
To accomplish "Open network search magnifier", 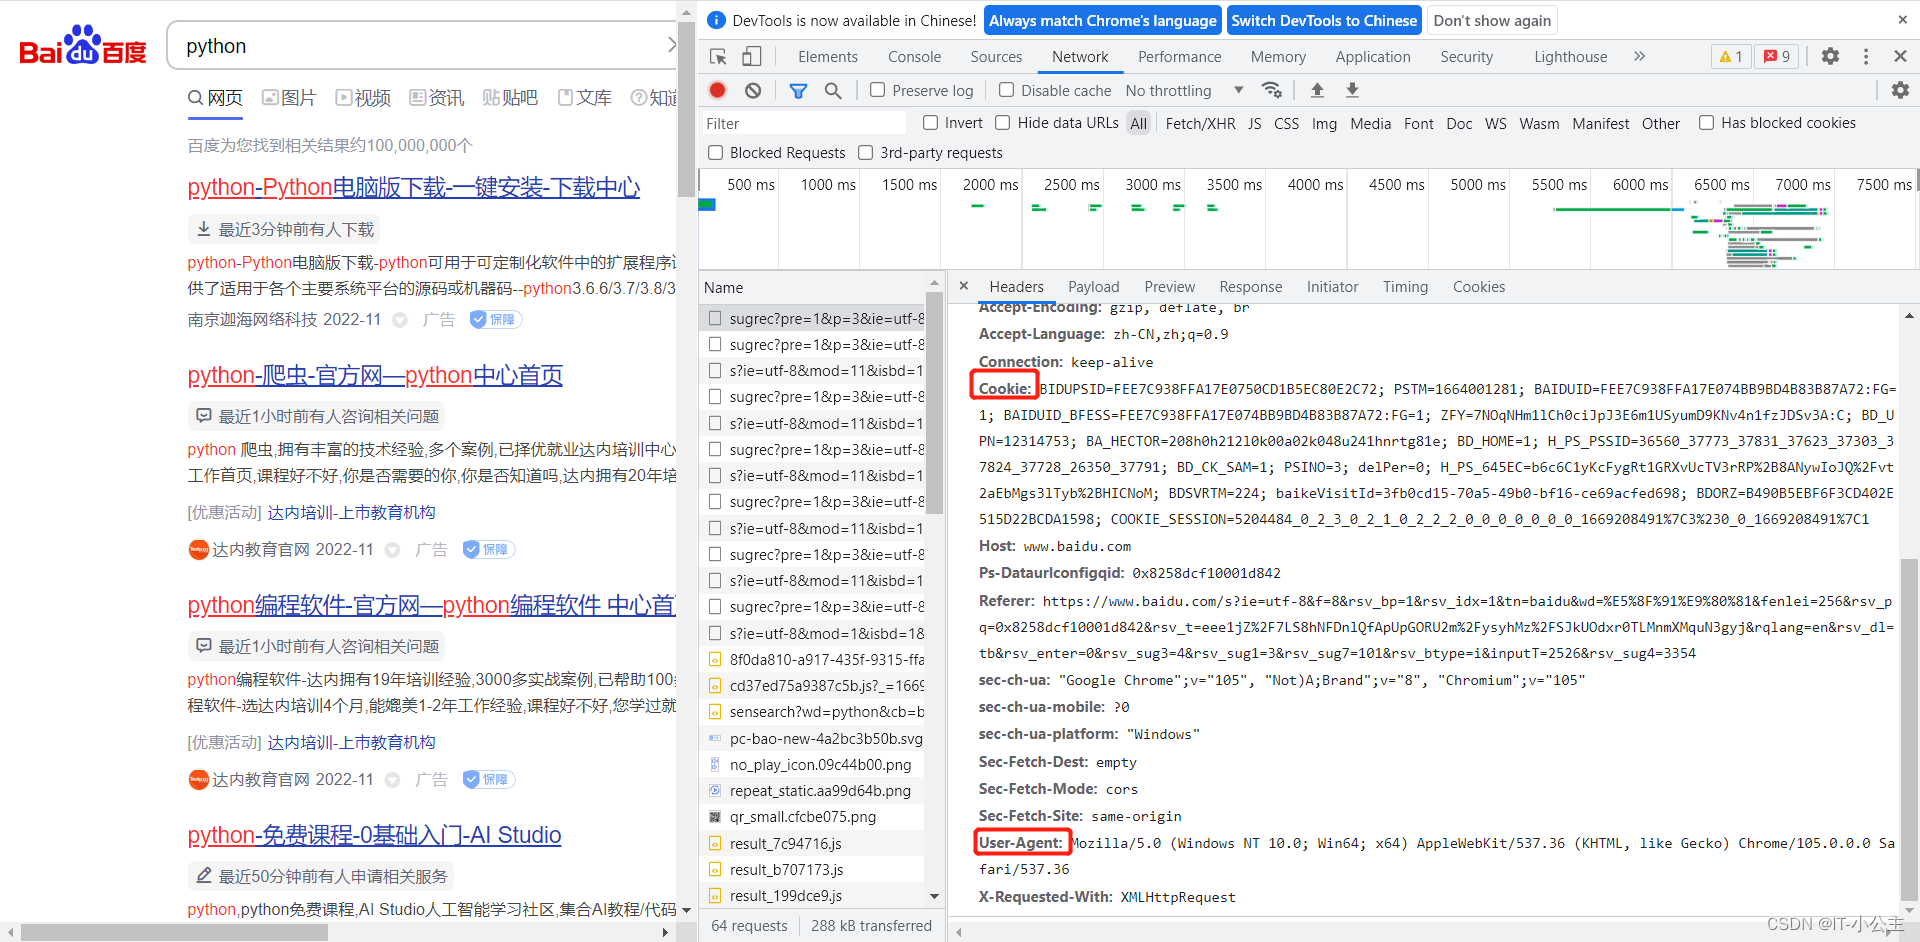I will [x=833, y=90].
